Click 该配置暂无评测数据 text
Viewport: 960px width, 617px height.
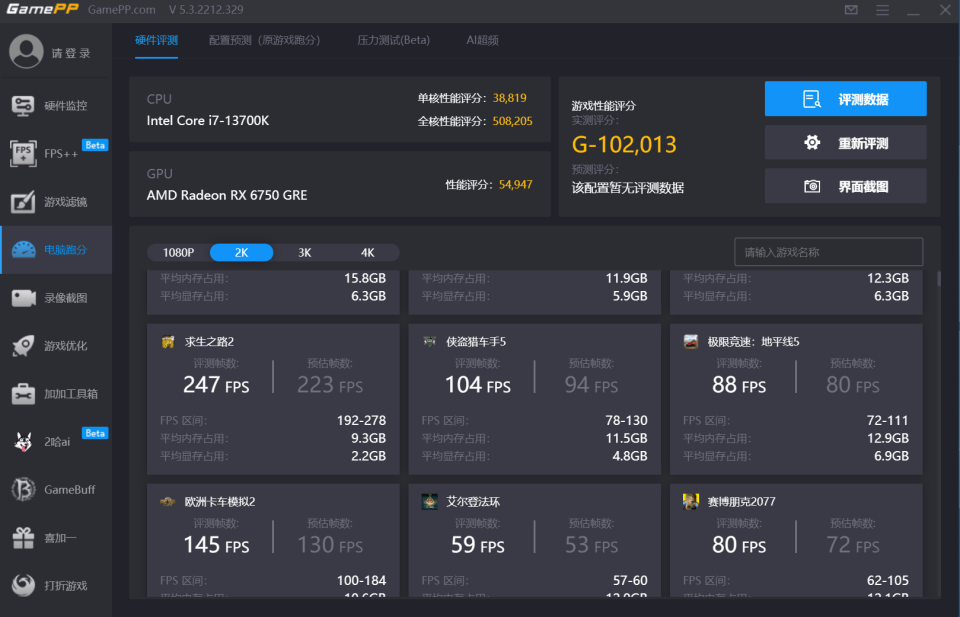click(x=628, y=188)
